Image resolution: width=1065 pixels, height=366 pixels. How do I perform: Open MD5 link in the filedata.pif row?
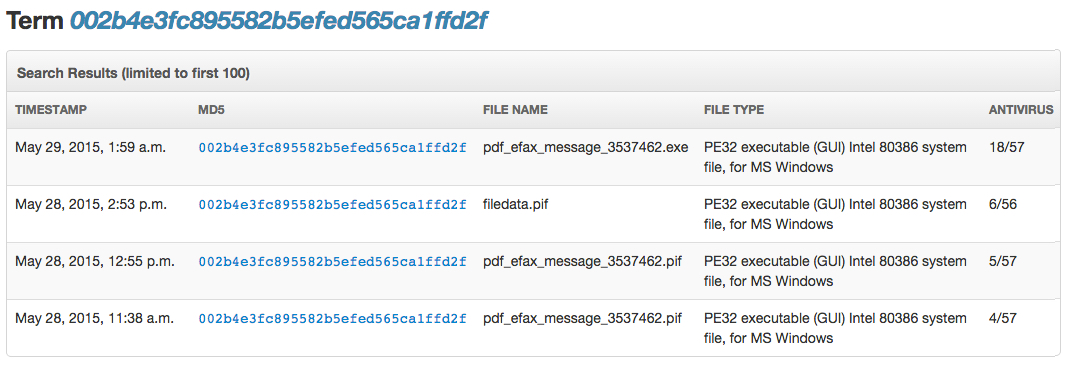point(333,204)
